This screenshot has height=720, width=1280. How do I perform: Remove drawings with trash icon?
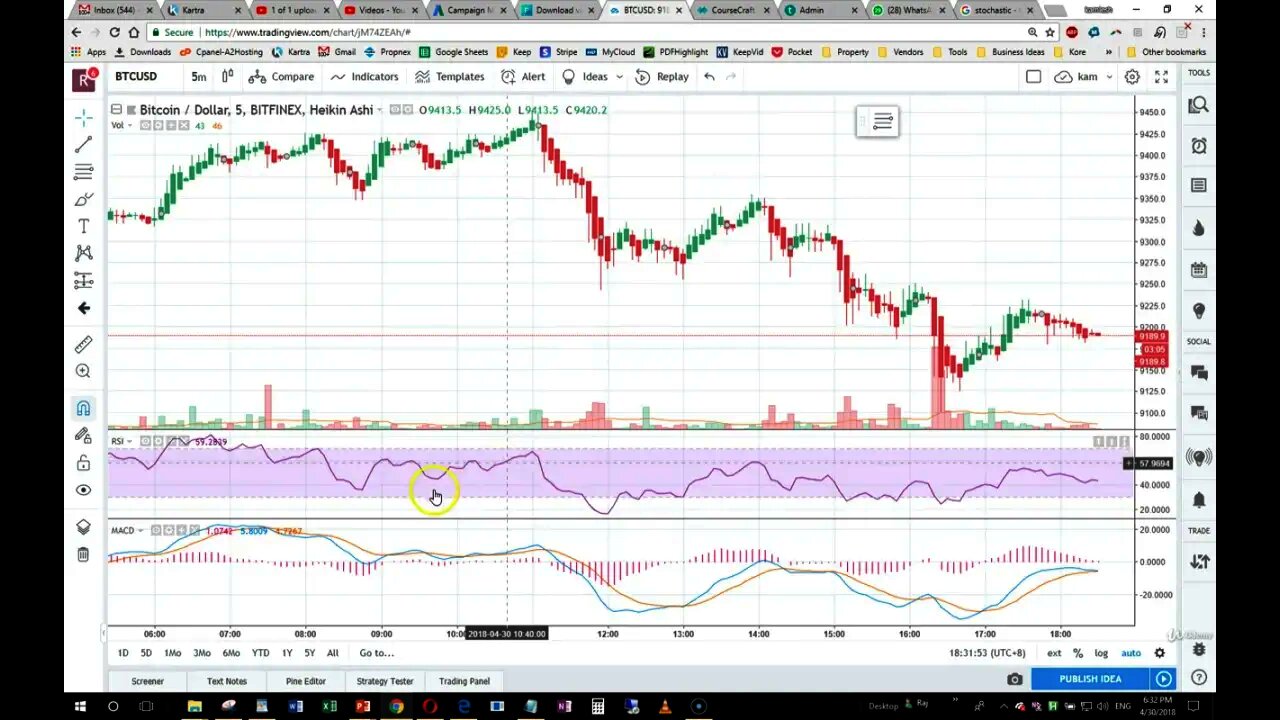coord(84,554)
